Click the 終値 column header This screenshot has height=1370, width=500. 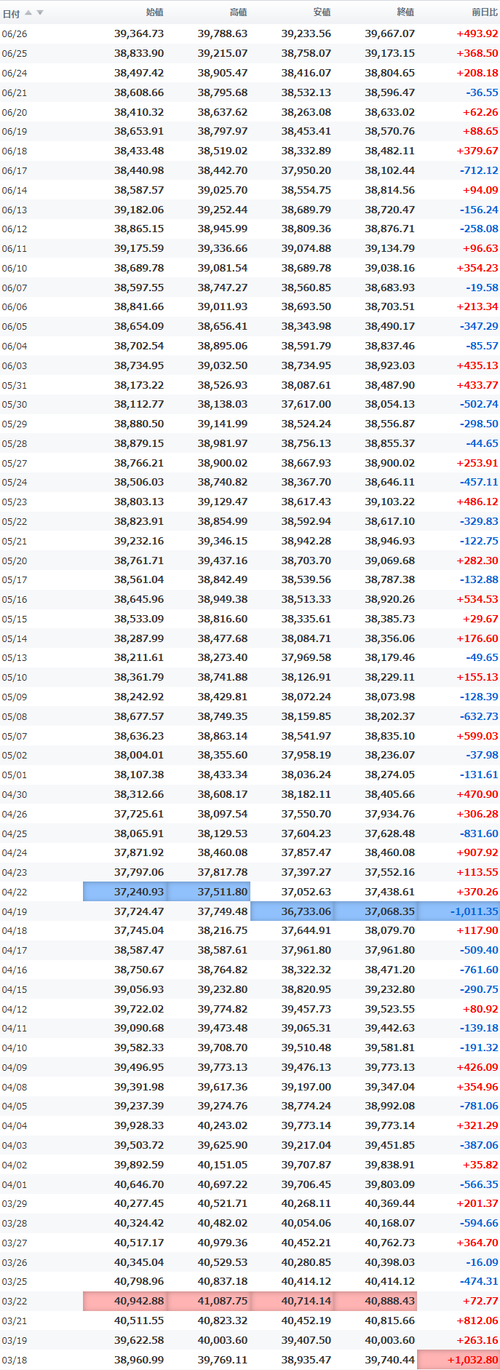pos(405,13)
